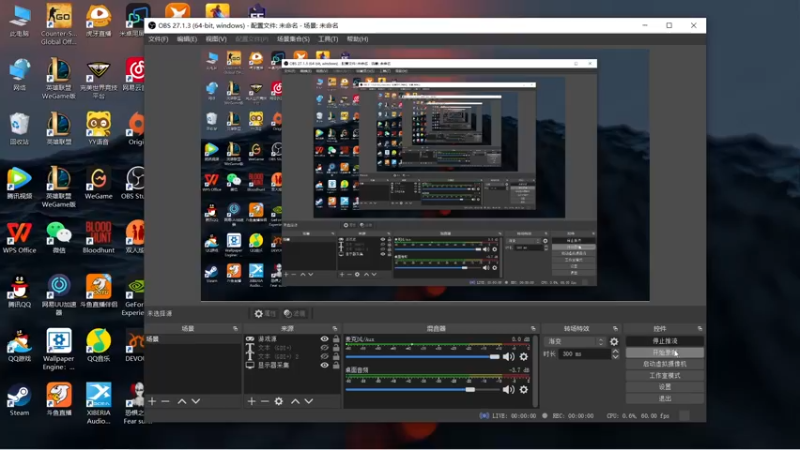The height and width of the screenshot is (450, 800).
Task: Undock the 场景 panel with its float icon
Action: coord(235,329)
